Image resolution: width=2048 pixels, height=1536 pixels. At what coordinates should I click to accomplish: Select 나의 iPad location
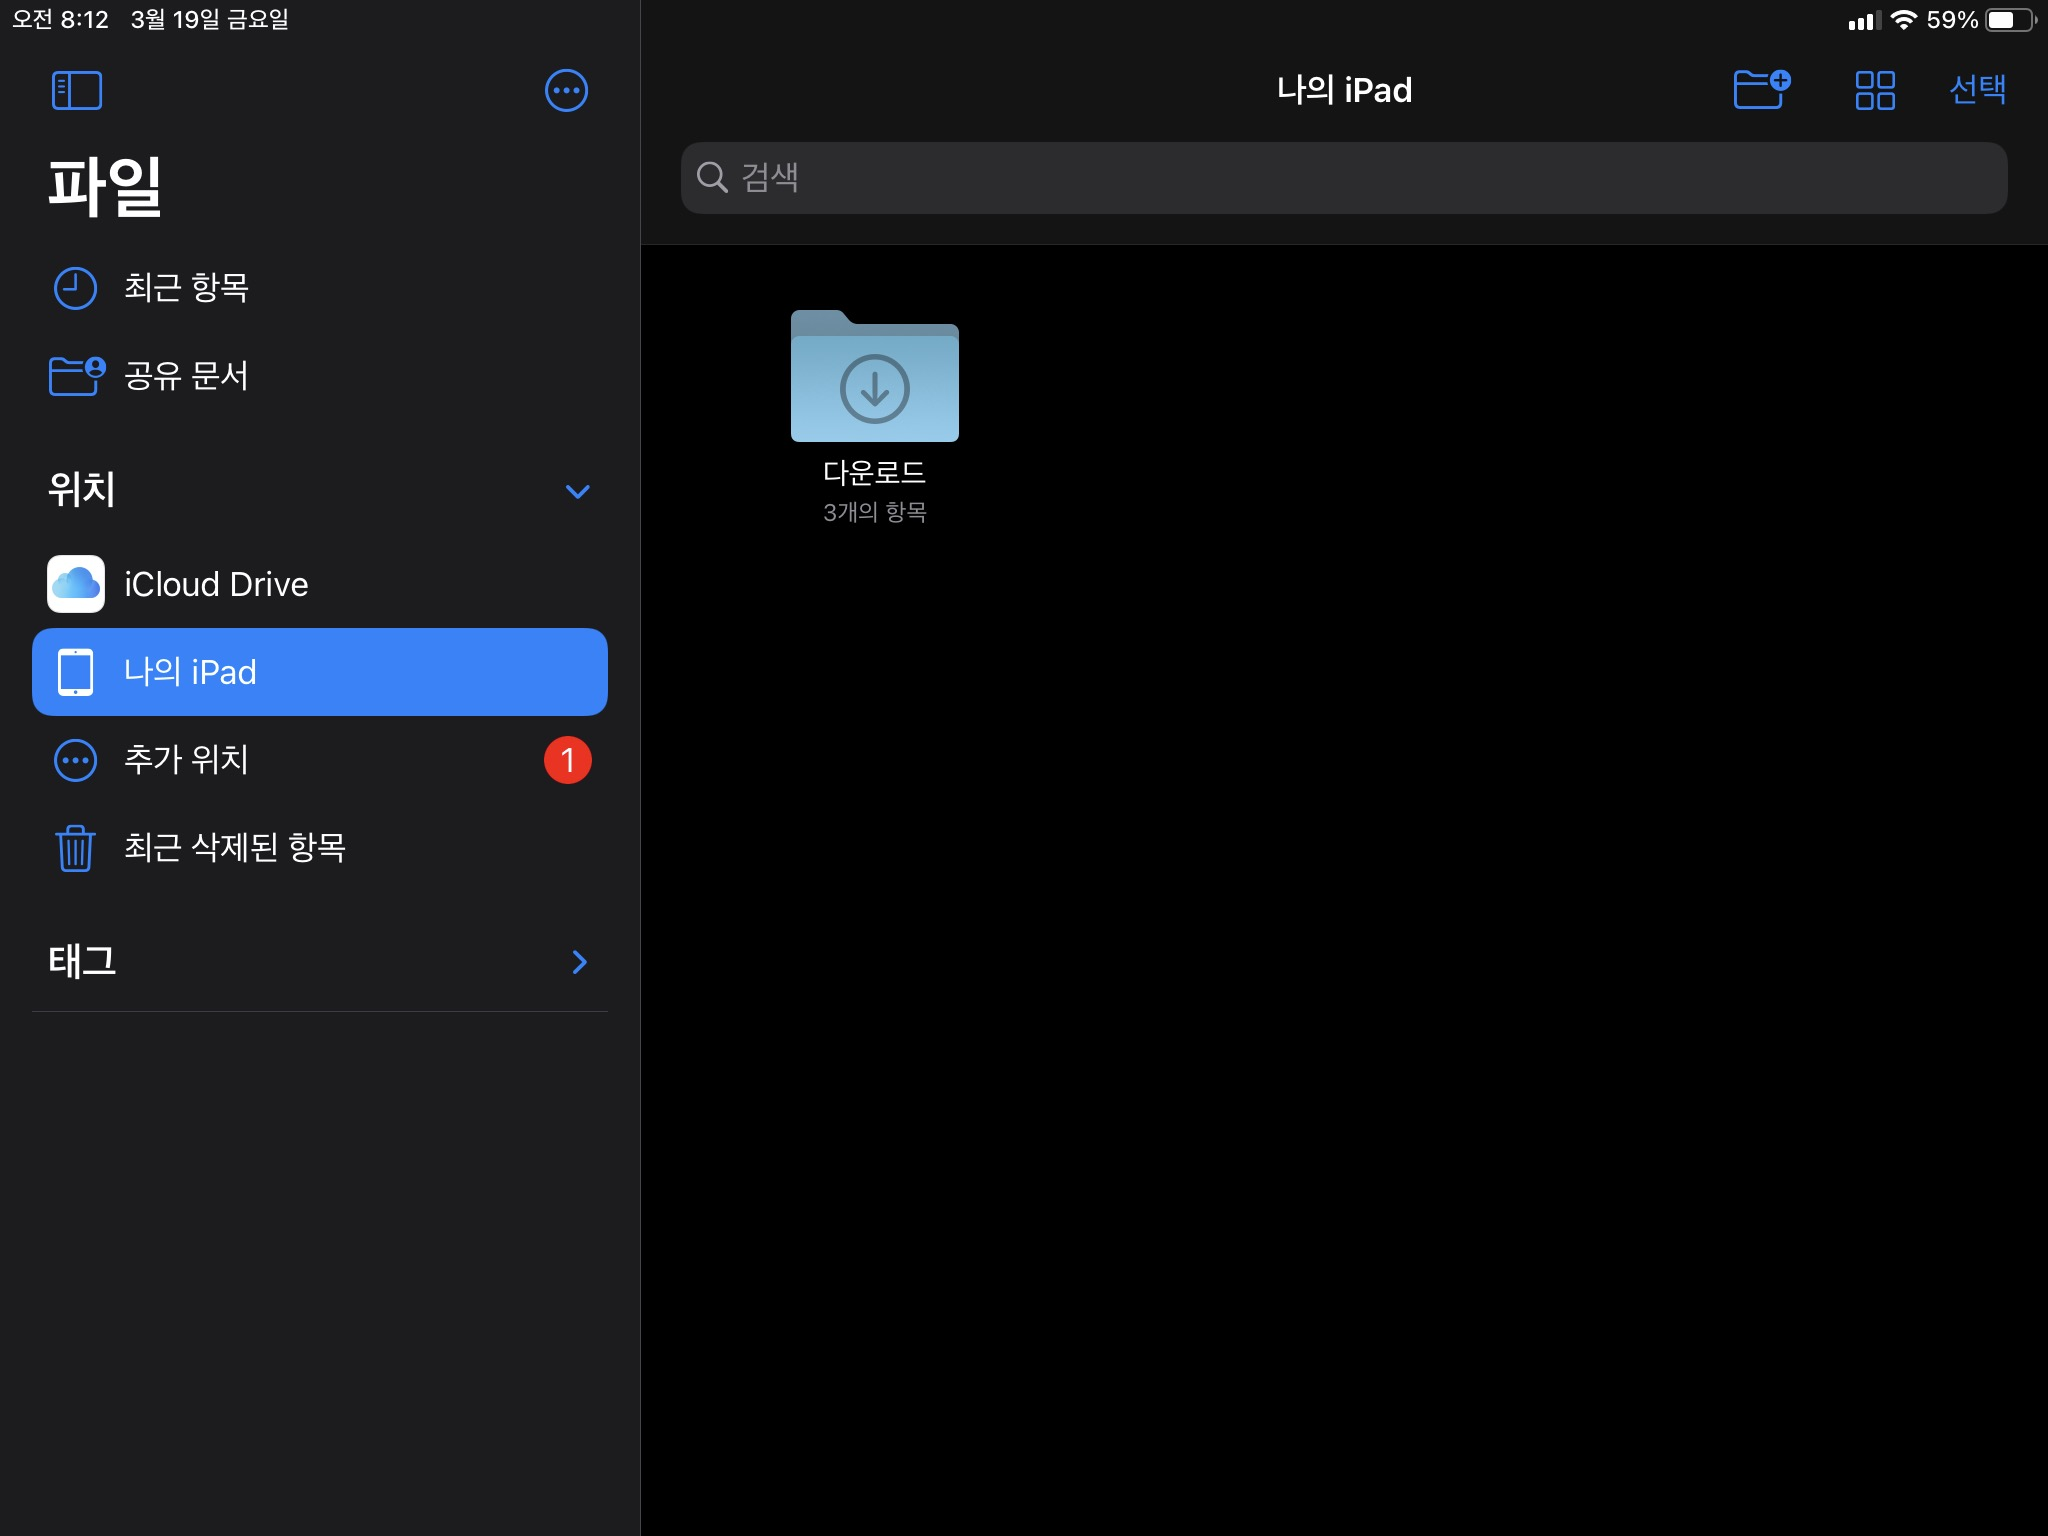coord(319,672)
